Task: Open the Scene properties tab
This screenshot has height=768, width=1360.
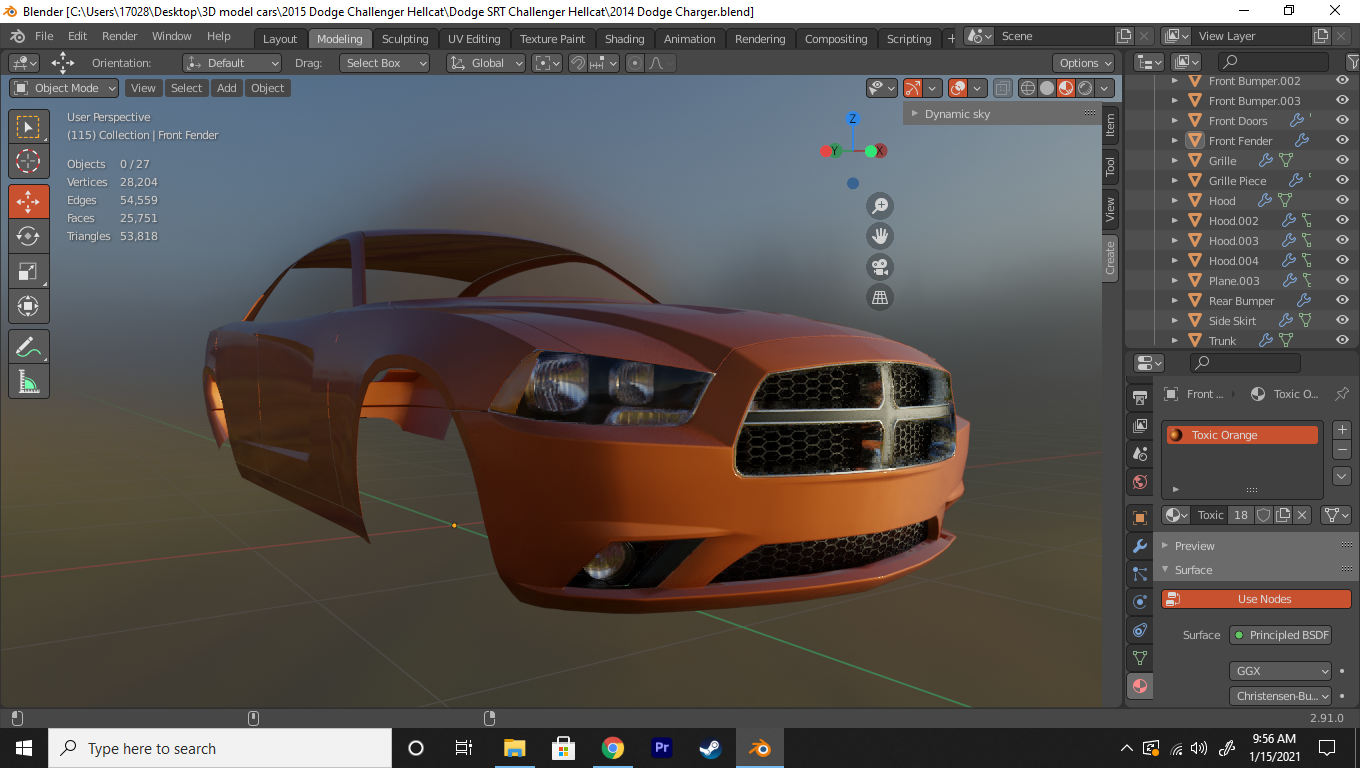Action: [x=1139, y=454]
